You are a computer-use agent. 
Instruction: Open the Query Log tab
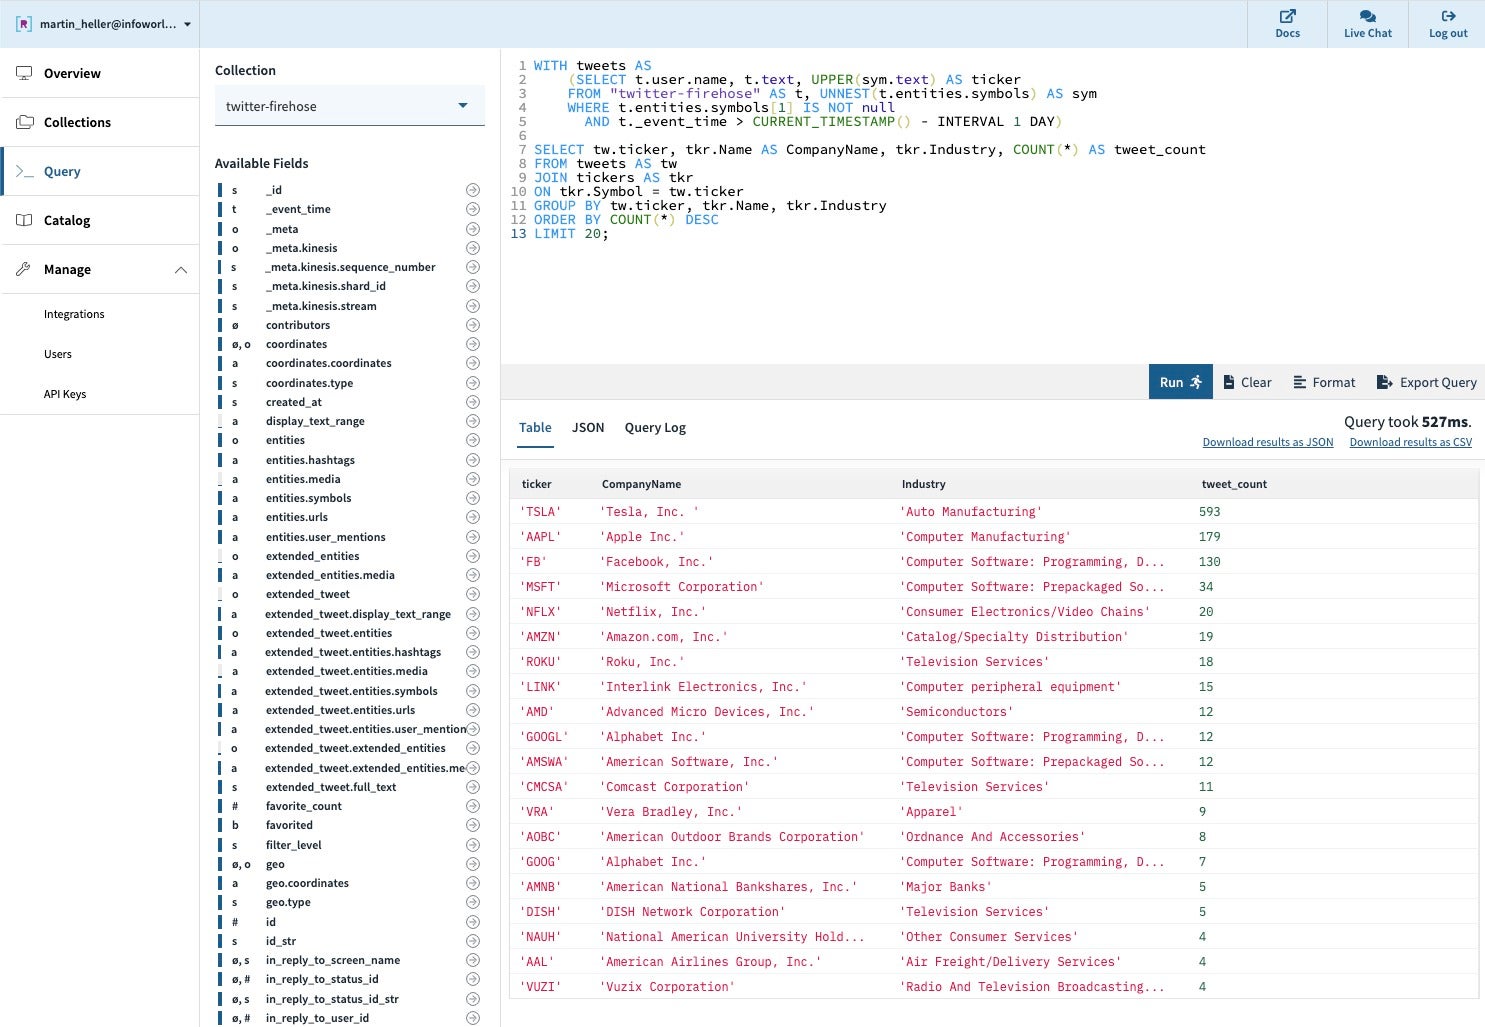(x=655, y=427)
